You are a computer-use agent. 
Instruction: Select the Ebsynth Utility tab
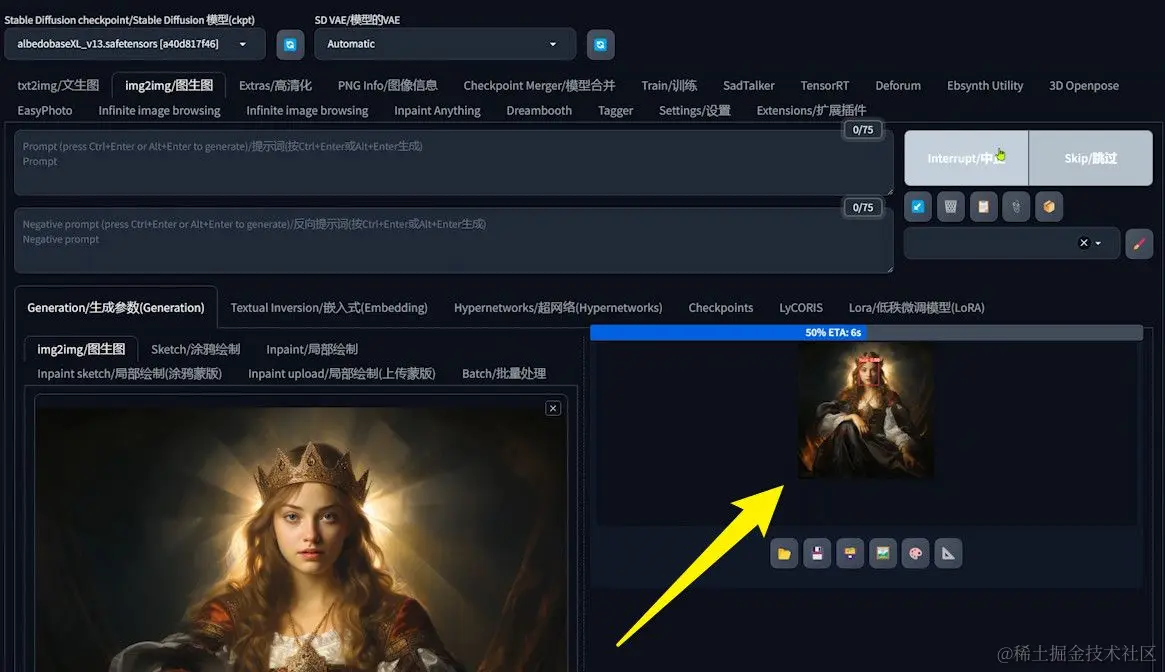(984, 85)
